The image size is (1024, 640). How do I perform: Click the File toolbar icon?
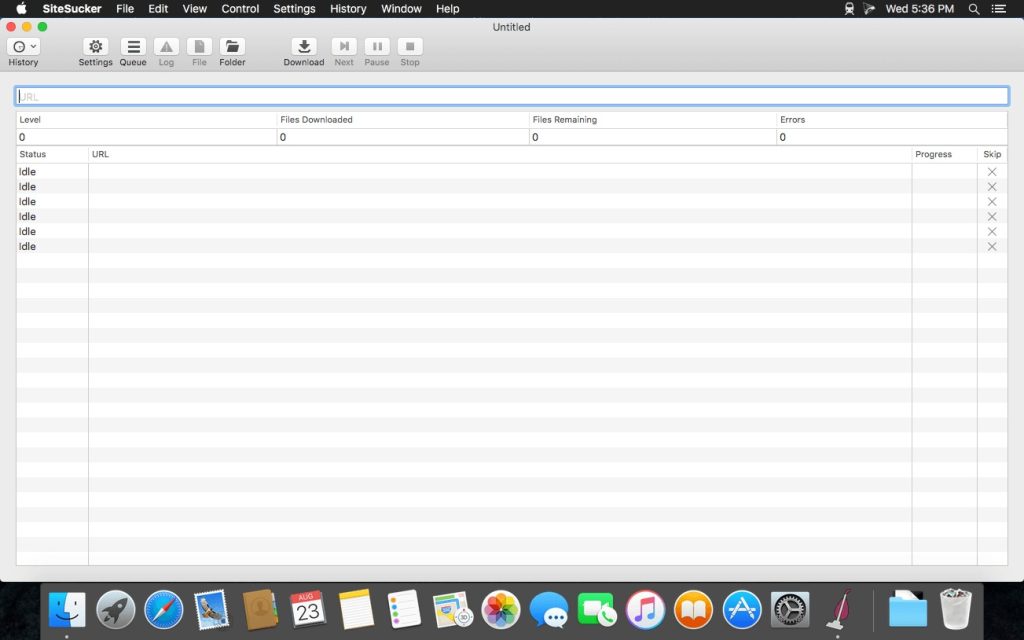tap(199, 47)
